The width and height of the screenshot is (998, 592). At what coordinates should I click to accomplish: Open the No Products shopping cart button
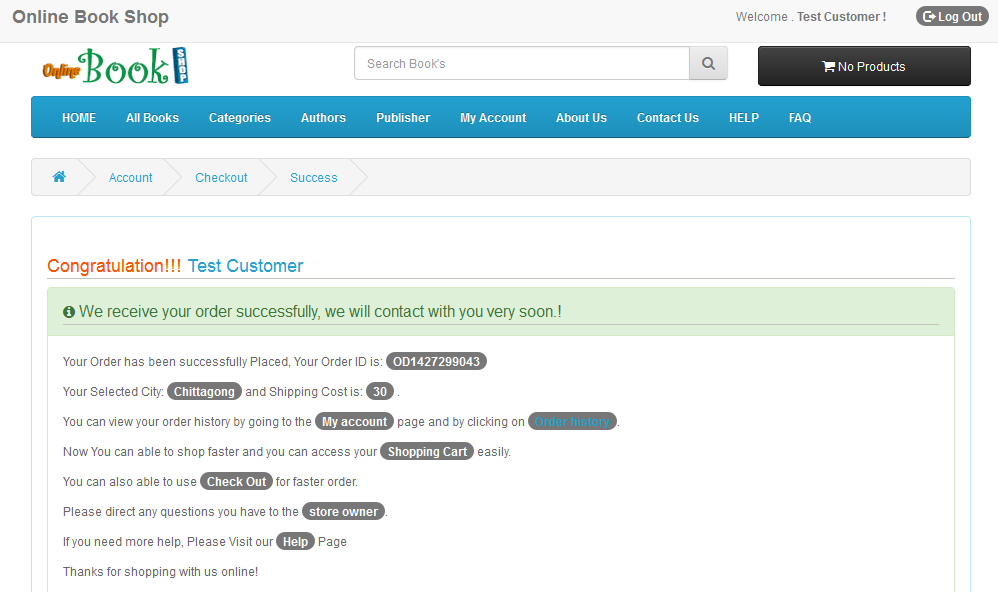[x=864, y=66]
